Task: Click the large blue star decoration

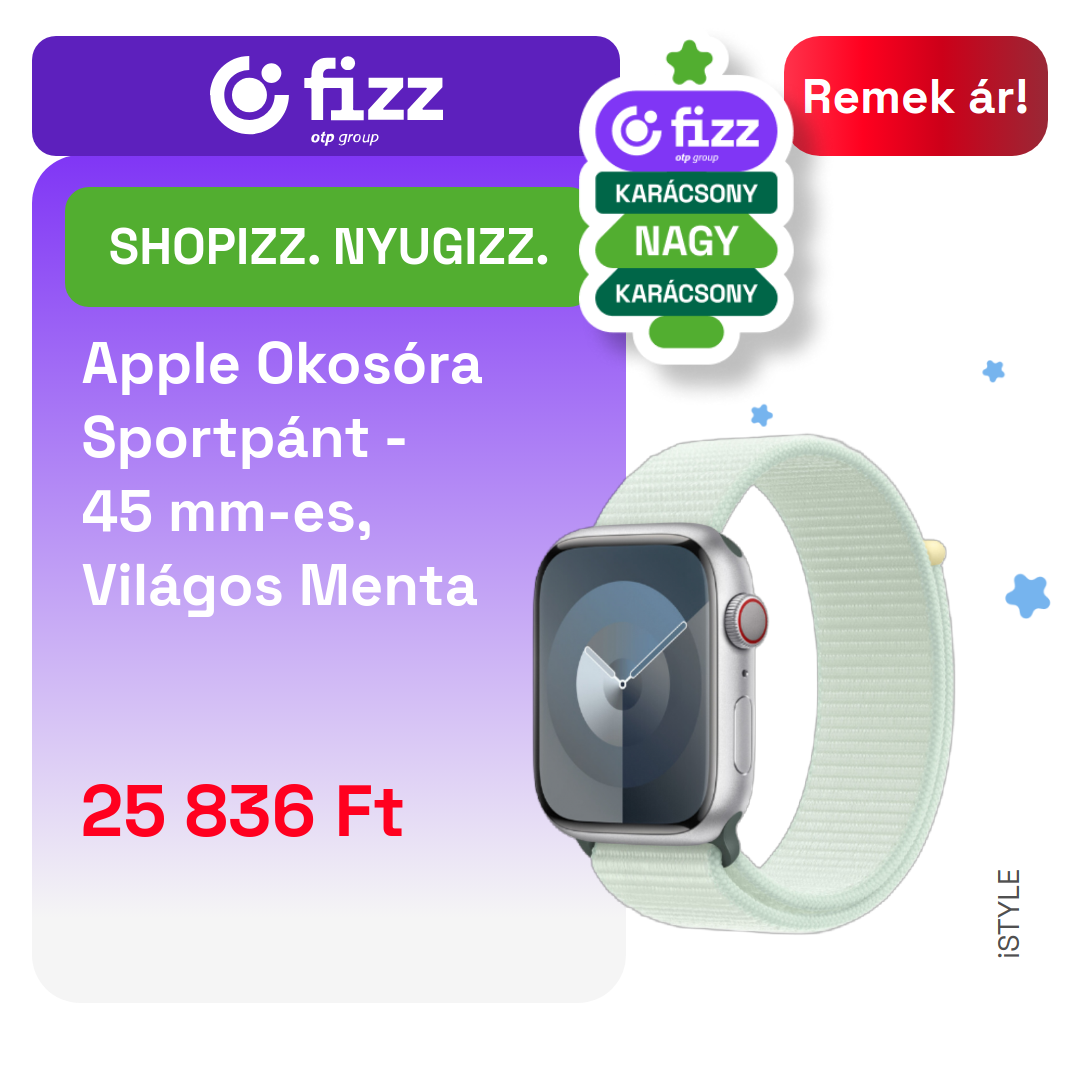Action: click(x=1028, y=596)
